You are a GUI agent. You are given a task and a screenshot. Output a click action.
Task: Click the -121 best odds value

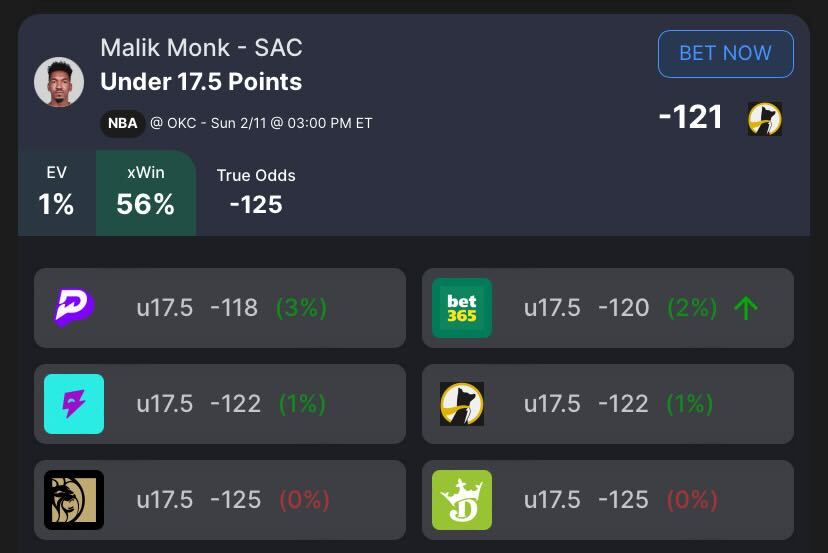690,117
